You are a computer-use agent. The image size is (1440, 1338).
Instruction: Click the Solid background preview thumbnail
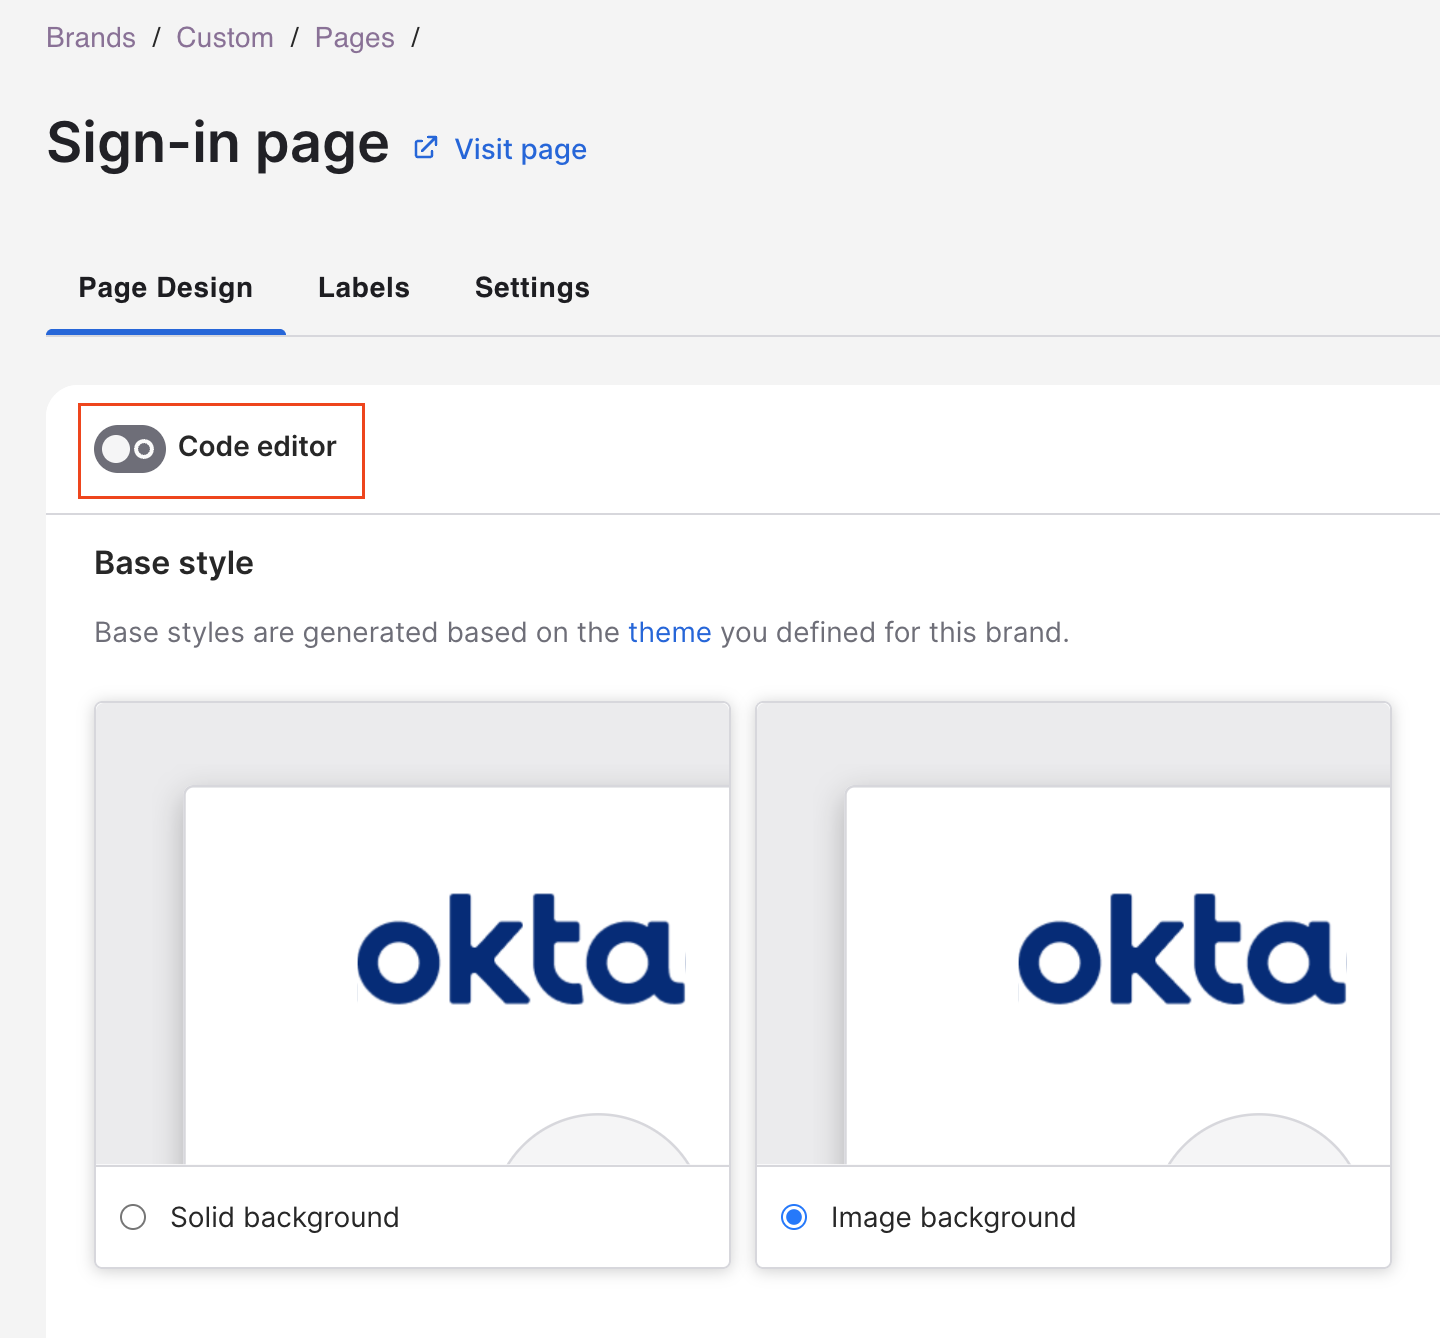tap(412, 934)
